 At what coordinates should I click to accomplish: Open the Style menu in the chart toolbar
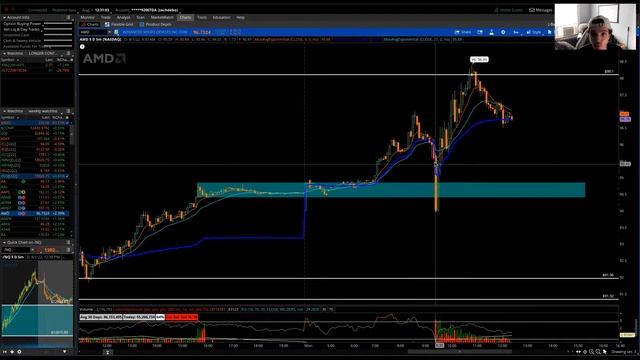534,32
